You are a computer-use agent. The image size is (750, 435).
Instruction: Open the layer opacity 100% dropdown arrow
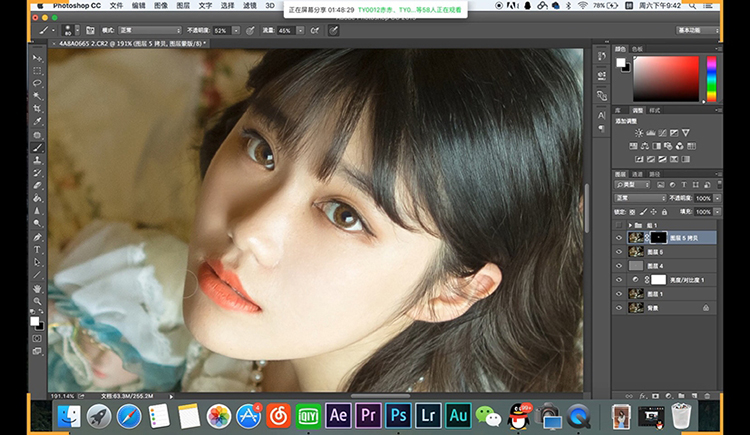(717, 198)
